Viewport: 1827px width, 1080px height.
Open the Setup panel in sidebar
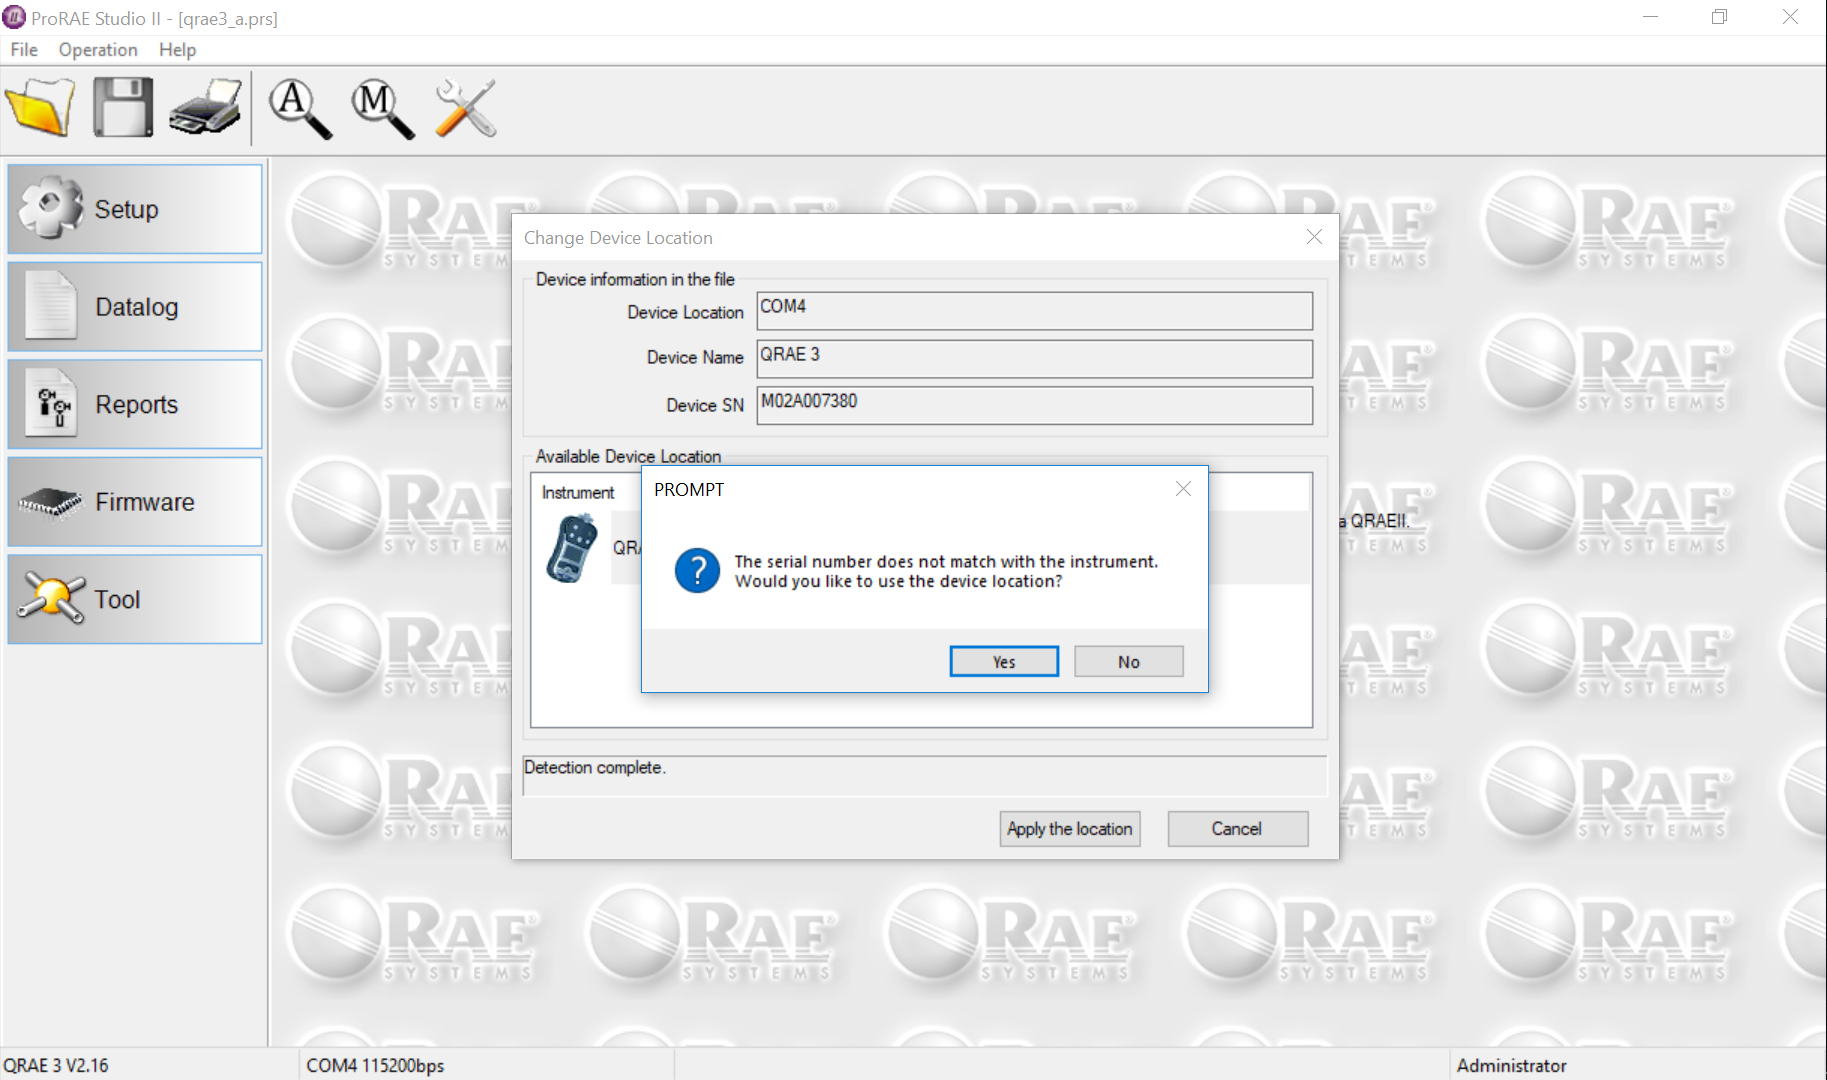[x=135, y=209]
